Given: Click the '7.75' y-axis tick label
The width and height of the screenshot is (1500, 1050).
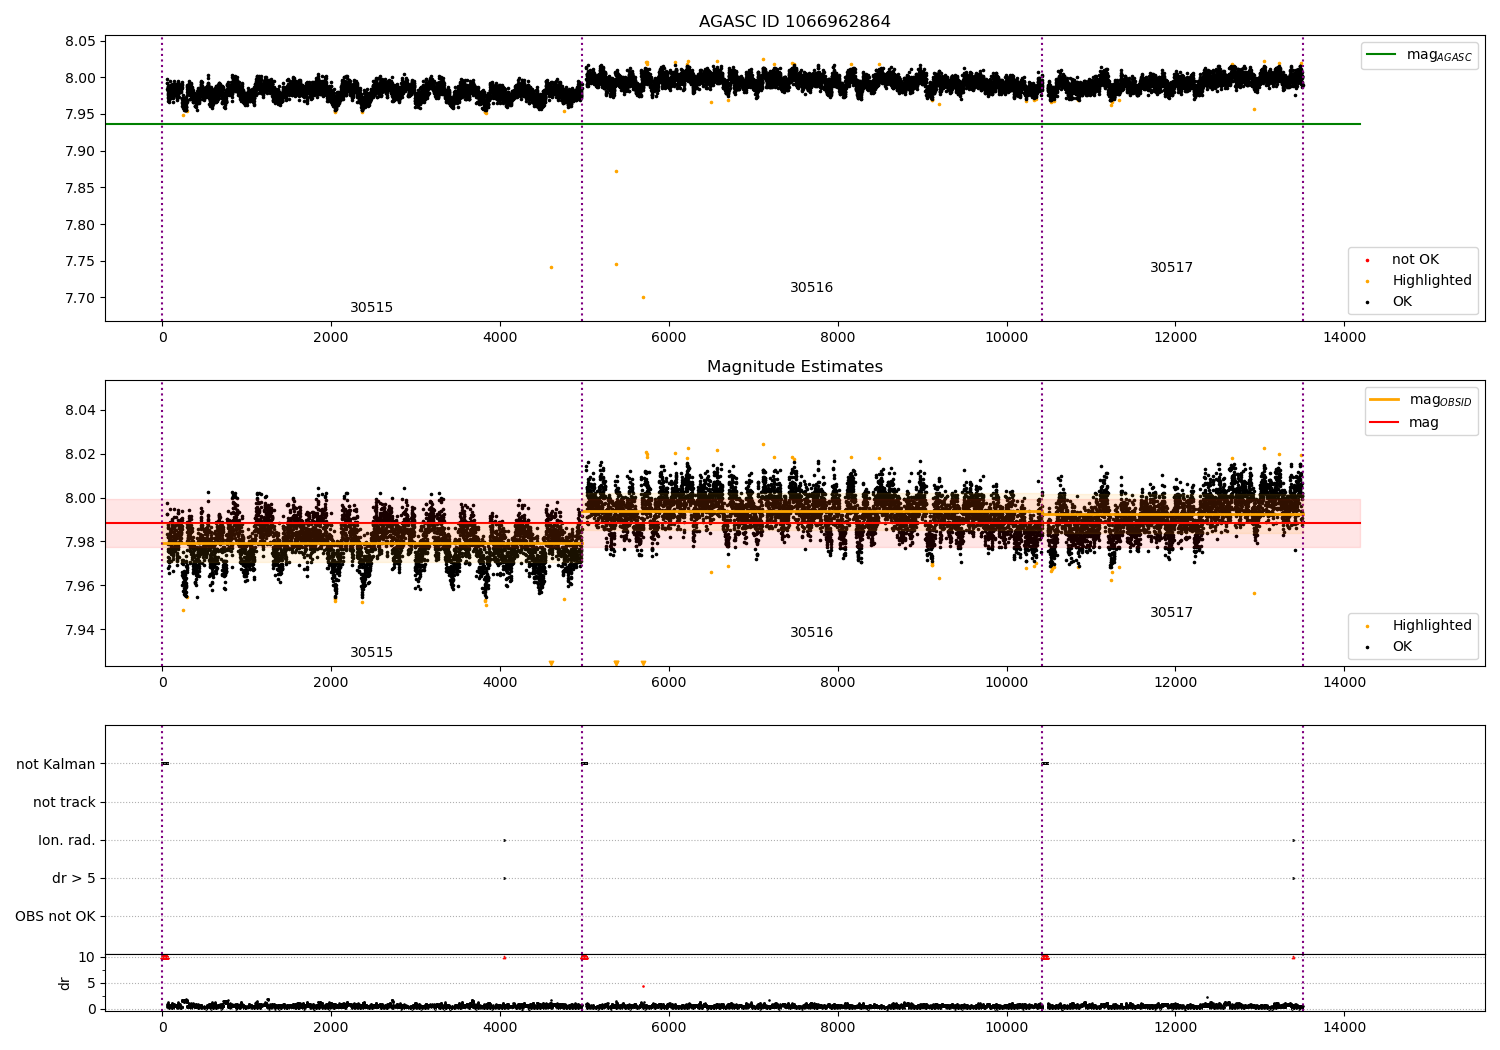Looking at the screenshot, I should point(80,262).
